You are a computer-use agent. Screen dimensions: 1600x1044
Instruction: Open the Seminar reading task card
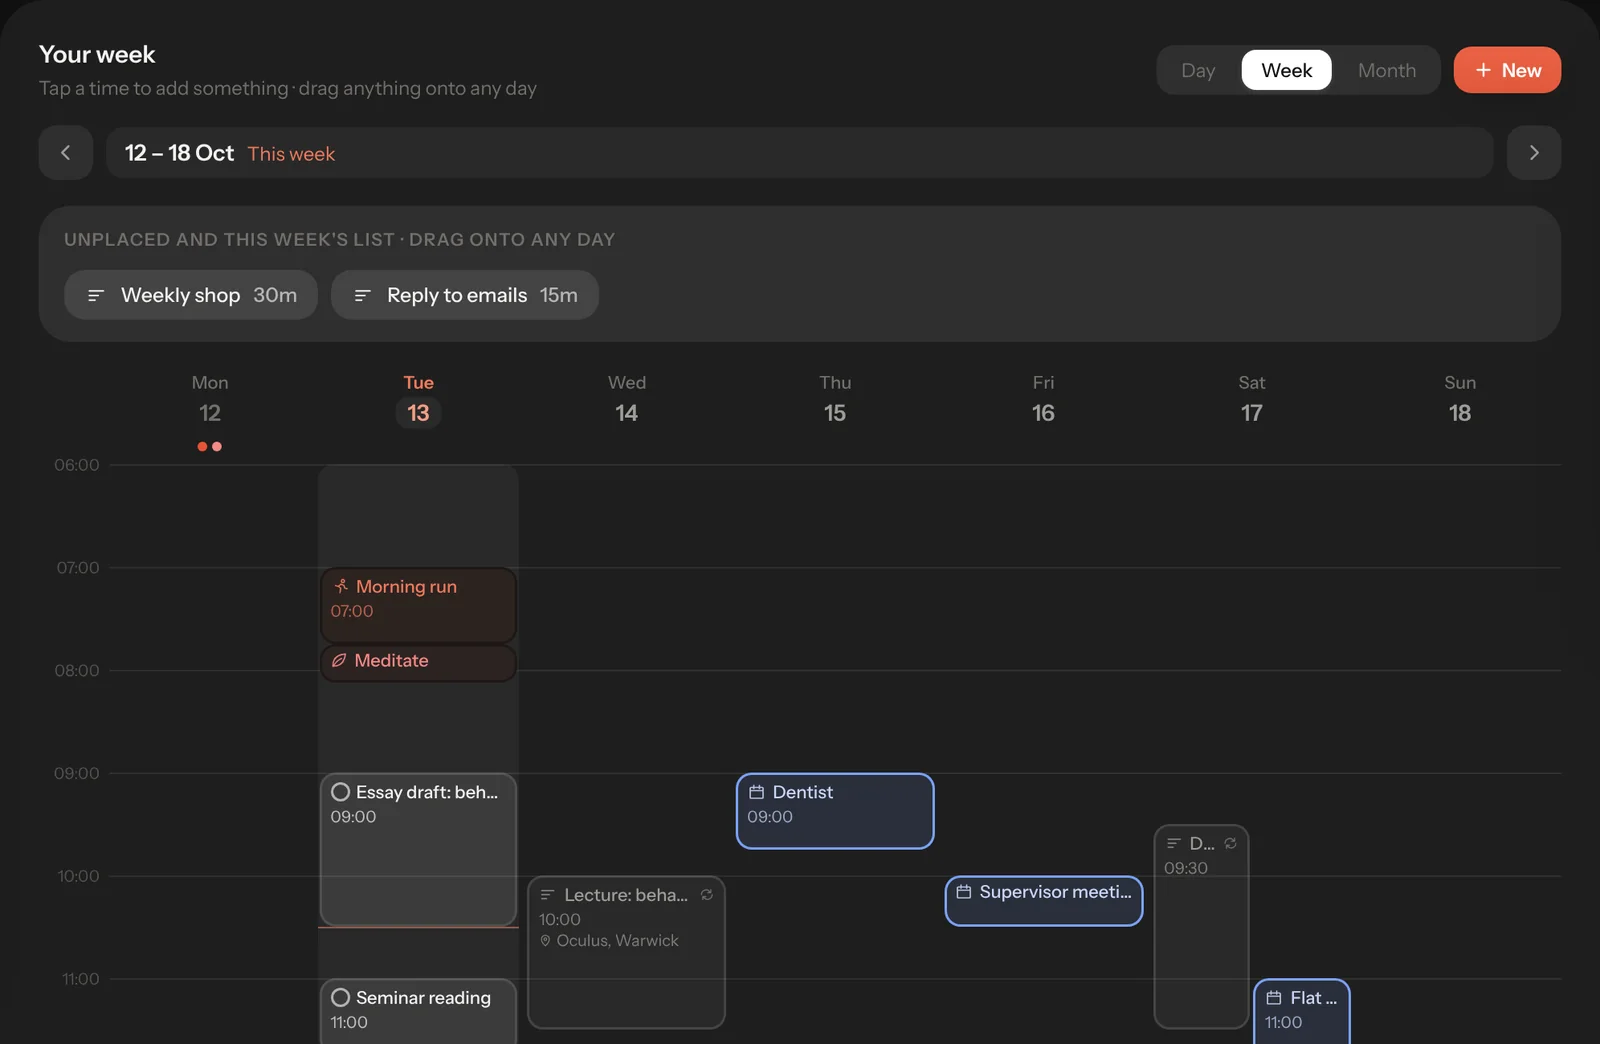coord(418,1011)
